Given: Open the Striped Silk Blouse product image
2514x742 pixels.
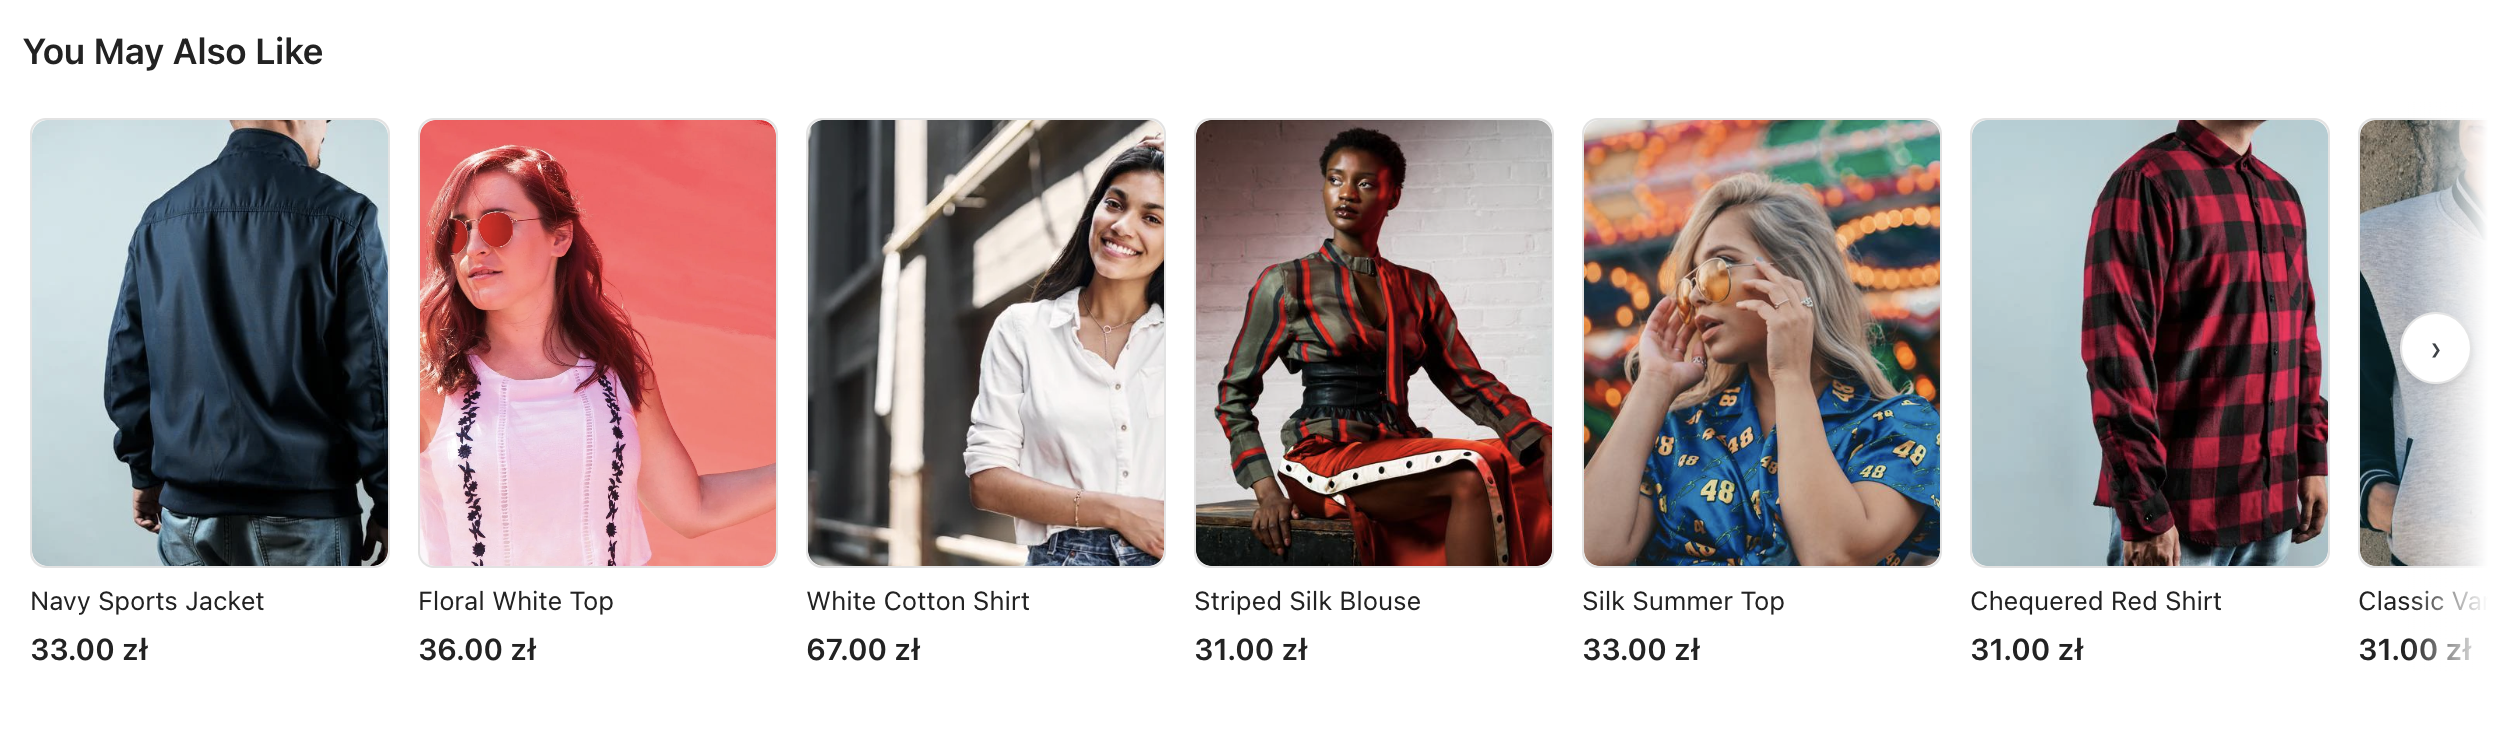Looking at the screenshot, I should click(1374, 343).
